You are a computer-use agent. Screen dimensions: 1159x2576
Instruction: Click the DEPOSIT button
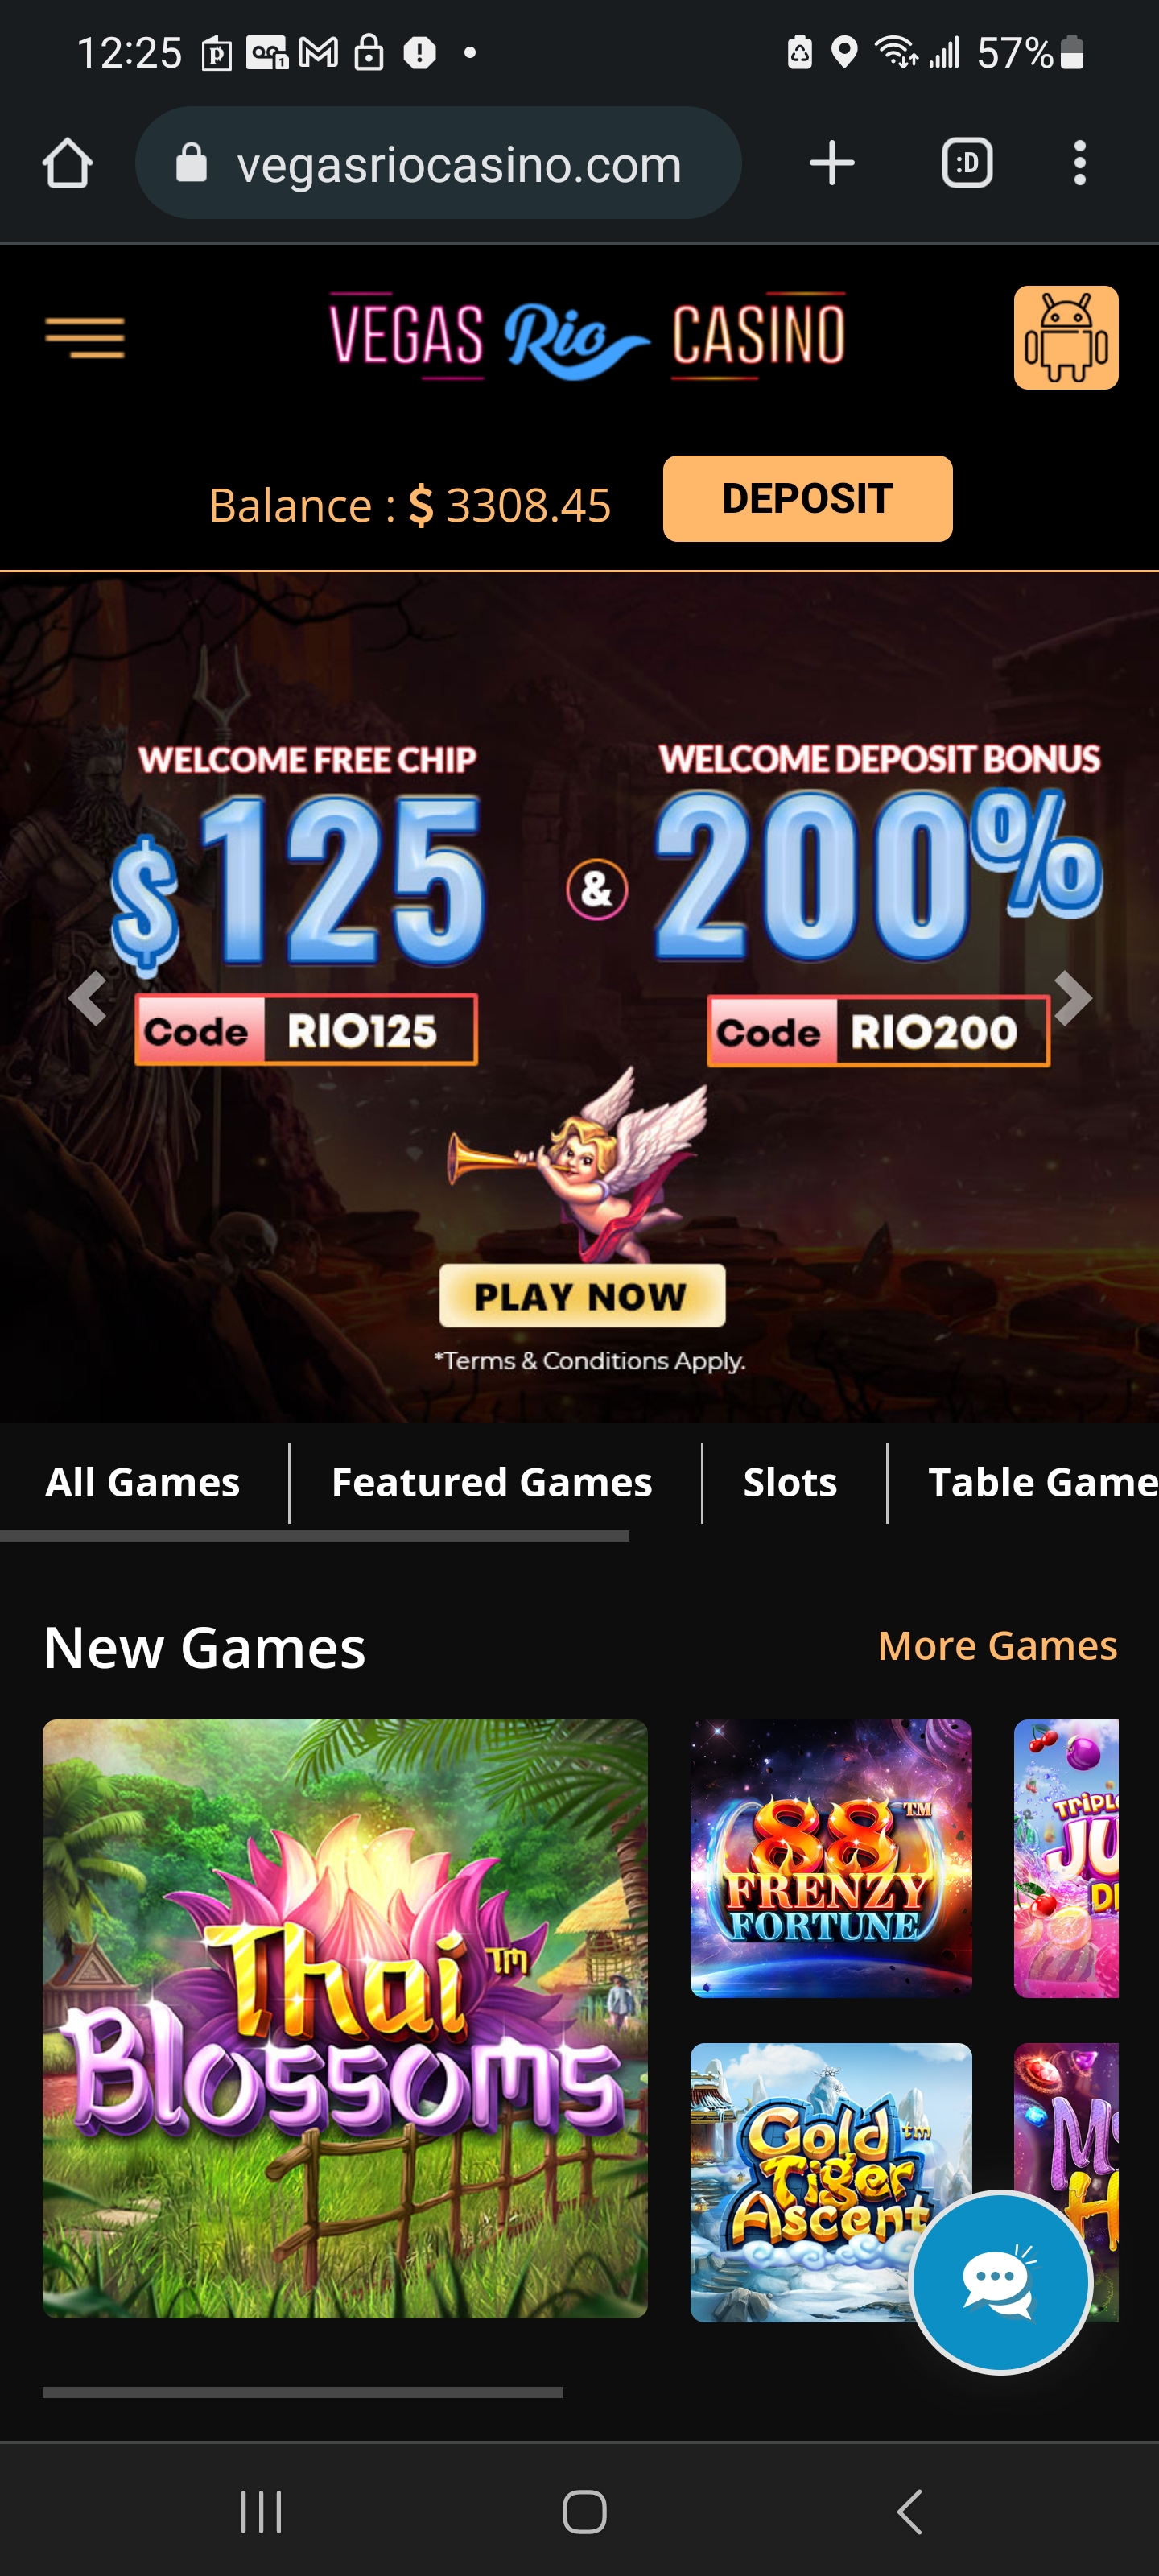[x=807, y=498]
